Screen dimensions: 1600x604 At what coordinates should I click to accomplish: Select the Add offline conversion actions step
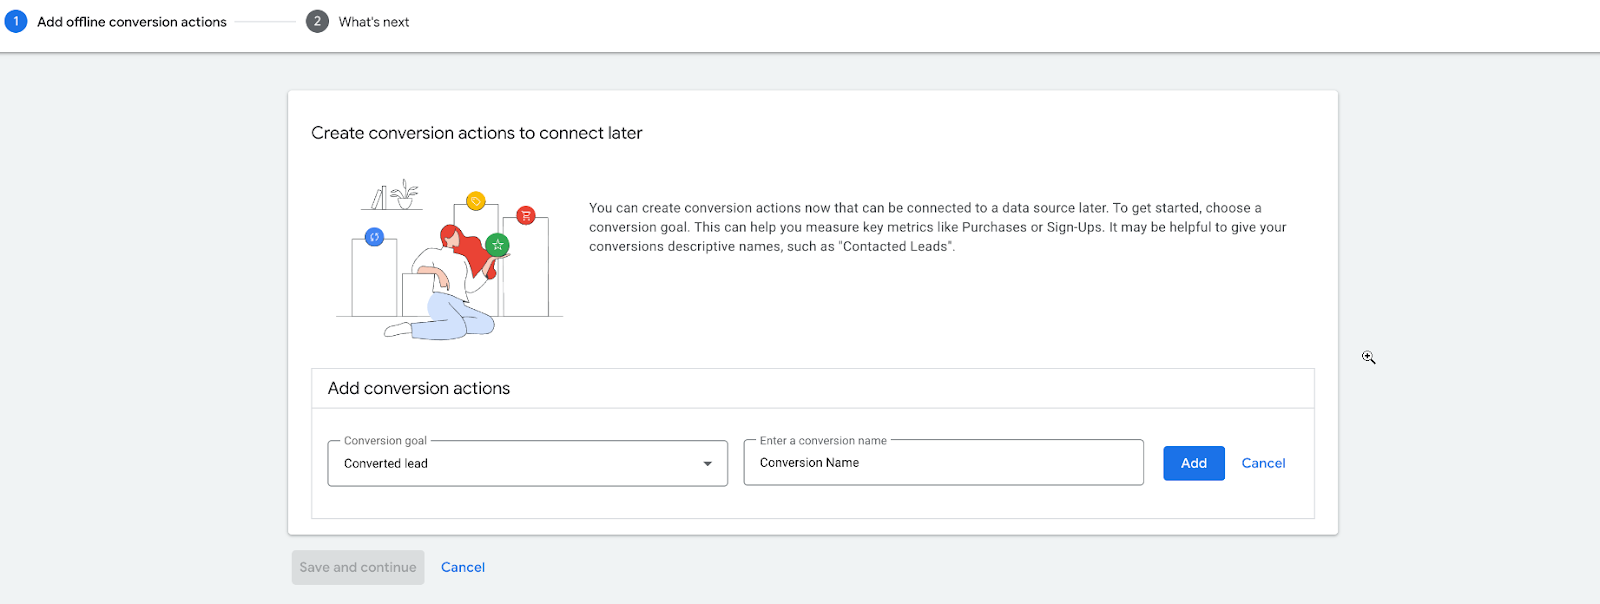tap(132, 22)
